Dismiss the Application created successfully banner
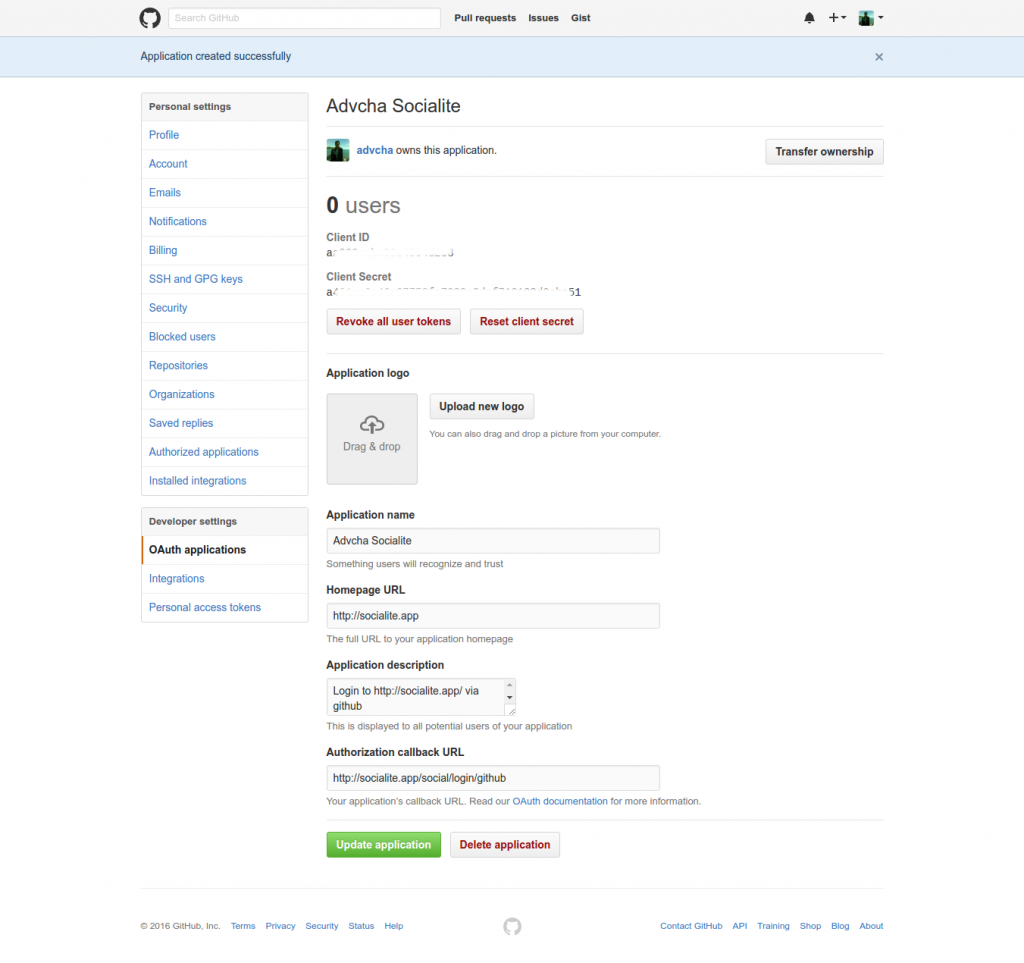1024x963 pixels. coord(878,56)
